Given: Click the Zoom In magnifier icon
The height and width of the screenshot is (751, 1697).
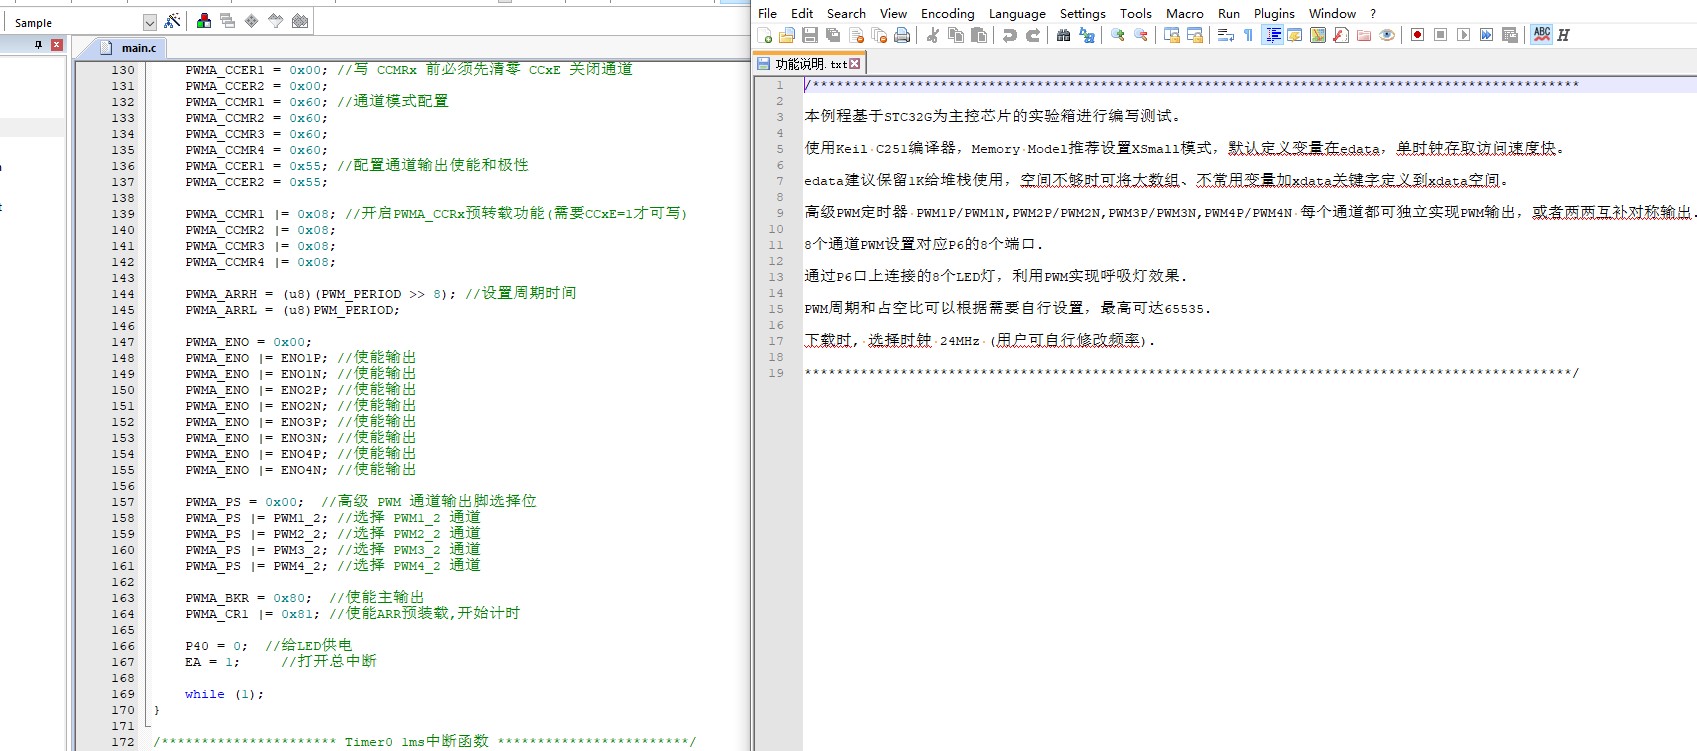Looking at the screenshot, I should click(x=1117, y=35).
